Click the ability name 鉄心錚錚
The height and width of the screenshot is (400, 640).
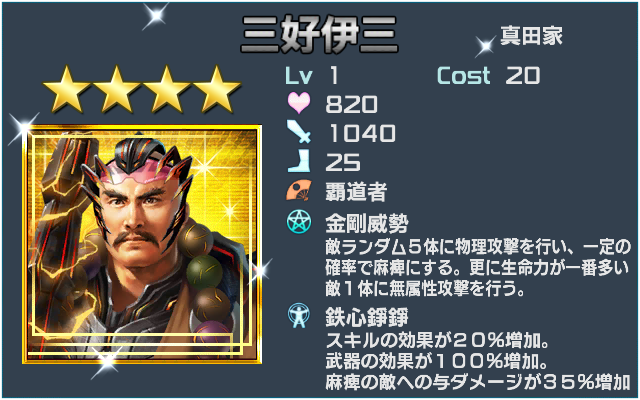pyautogui.click(x=367, y=317)
